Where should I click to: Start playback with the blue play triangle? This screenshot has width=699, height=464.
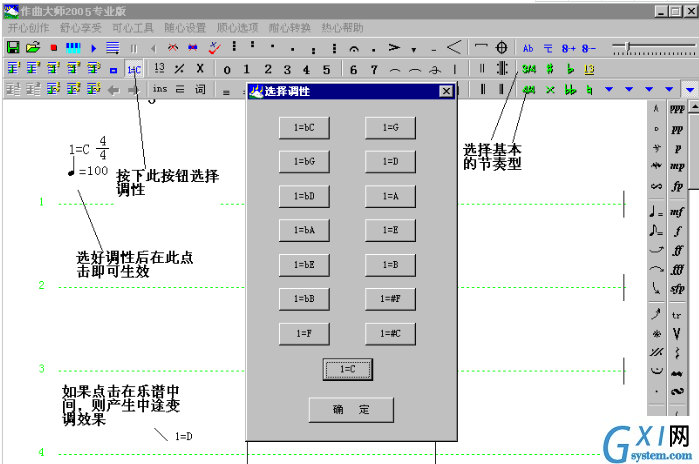94,48
